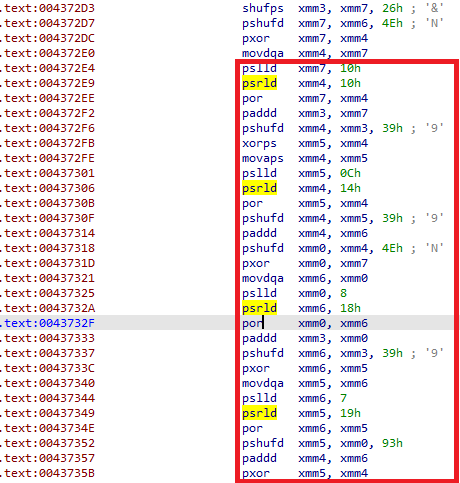
Task: Select address .text:0043730F
Action: coord(47,218)
